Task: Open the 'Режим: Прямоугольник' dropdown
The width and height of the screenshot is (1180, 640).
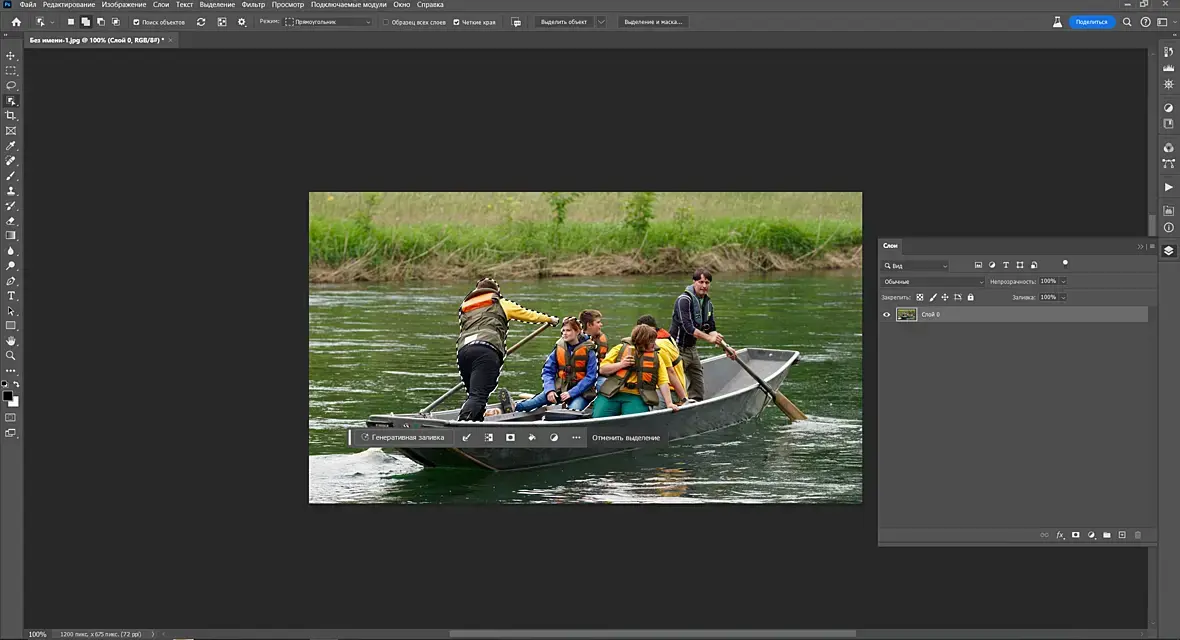Action: (328, 22)
